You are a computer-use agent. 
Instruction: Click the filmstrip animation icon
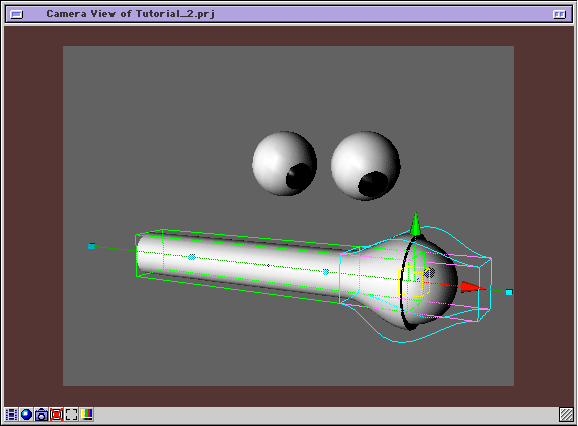point(11,415)
